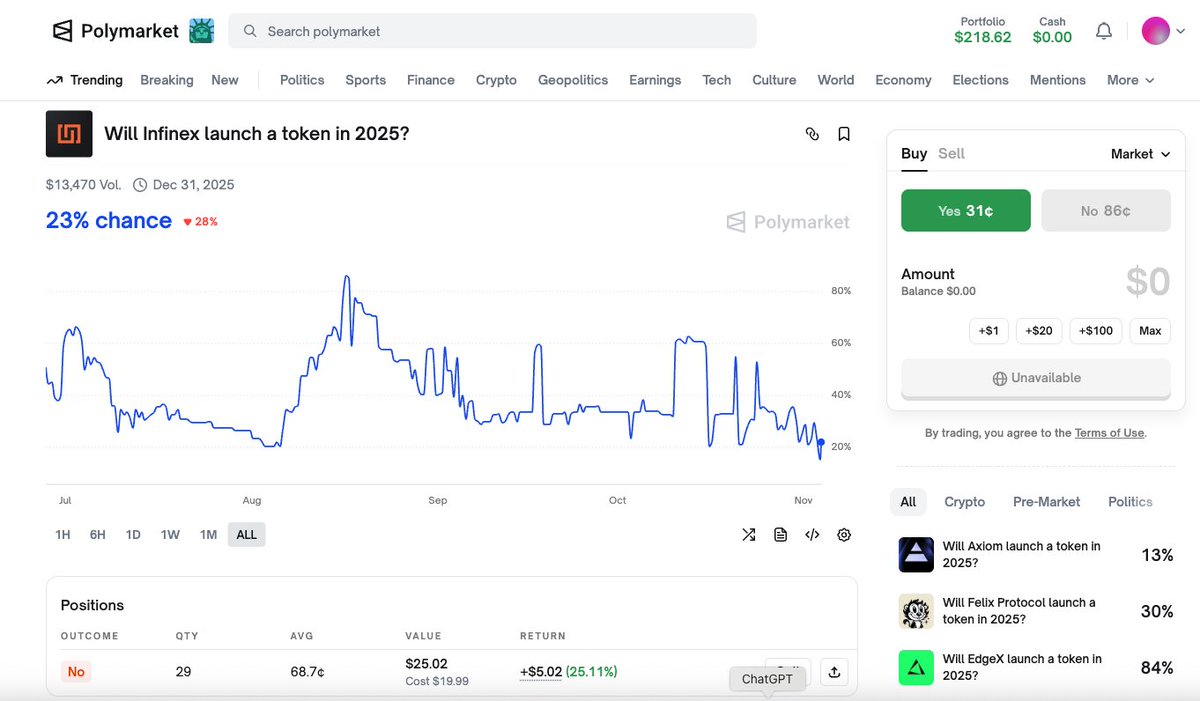
Task: Open the notifications bell
Action: (1104, 31)
